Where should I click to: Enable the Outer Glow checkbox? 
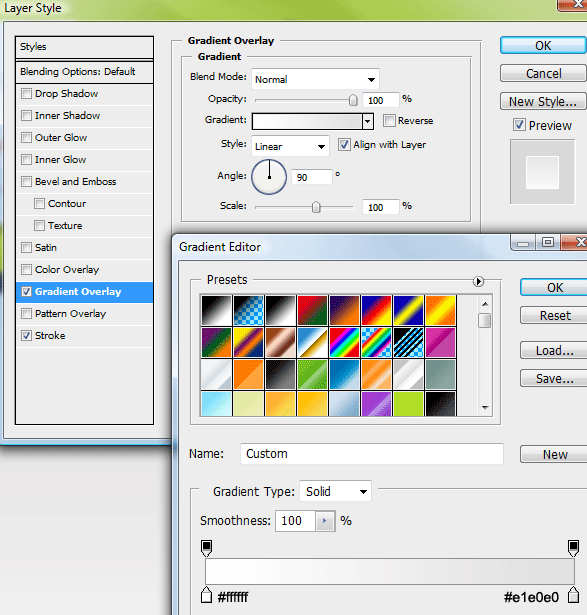point(26,138)
